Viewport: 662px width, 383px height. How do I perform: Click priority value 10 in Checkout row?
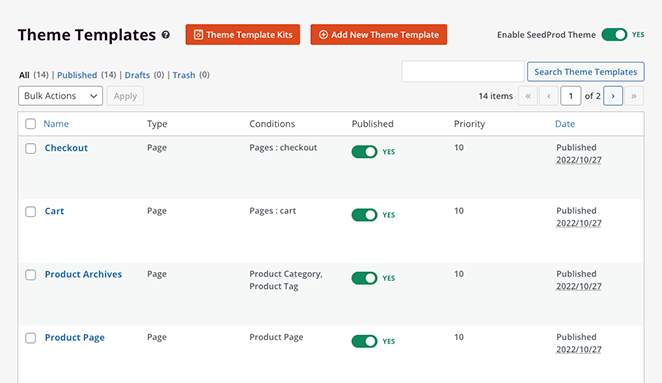[459, 147]
